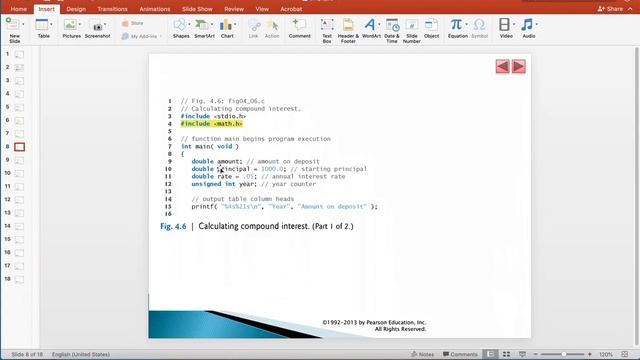Click the Pearson Education copyright text
The image size is (640, 360).
374,325
